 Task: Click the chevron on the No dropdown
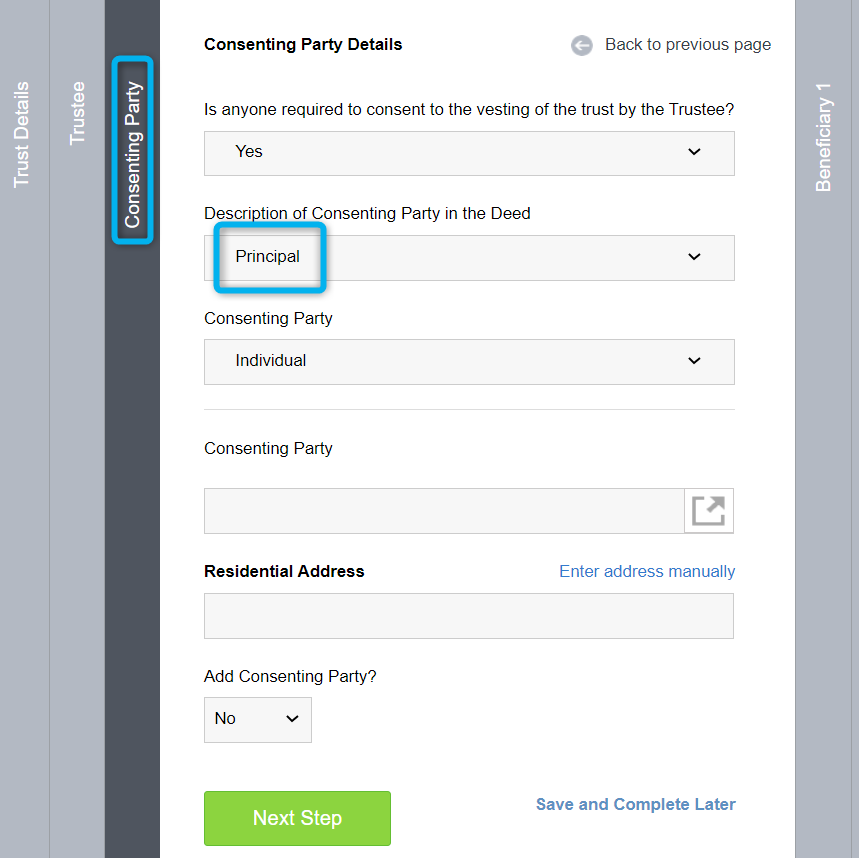click(292, 719)
